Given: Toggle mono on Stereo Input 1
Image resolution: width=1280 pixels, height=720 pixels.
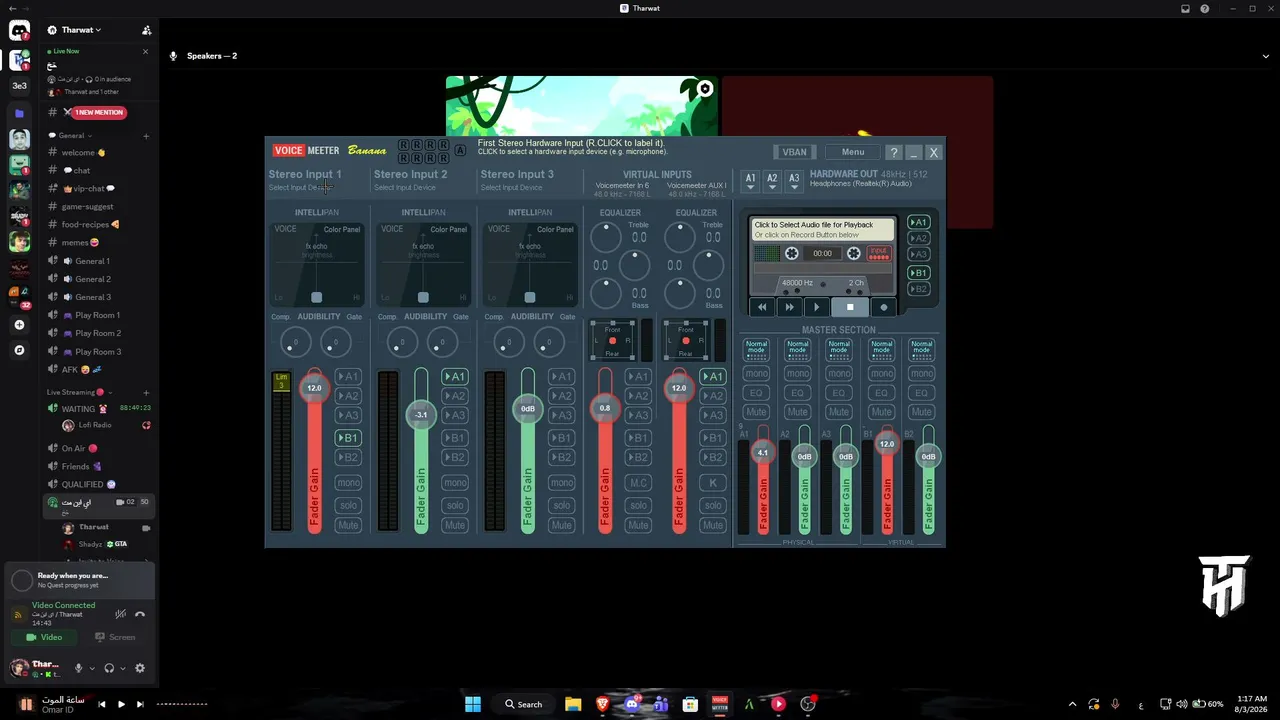Looking at the screenshot, I should point(348,483).
